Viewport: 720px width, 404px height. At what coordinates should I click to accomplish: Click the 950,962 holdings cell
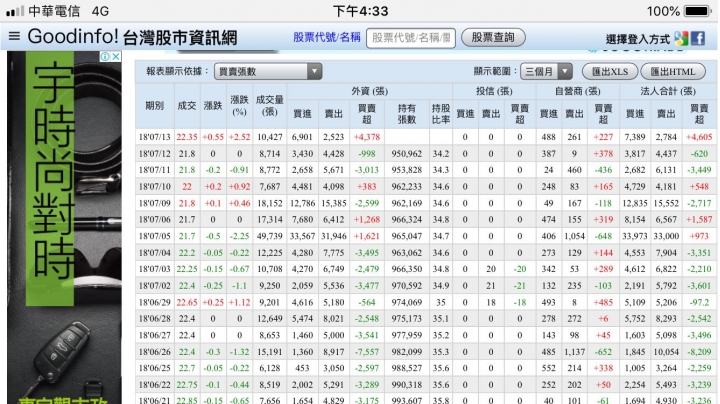coord(406,153)
